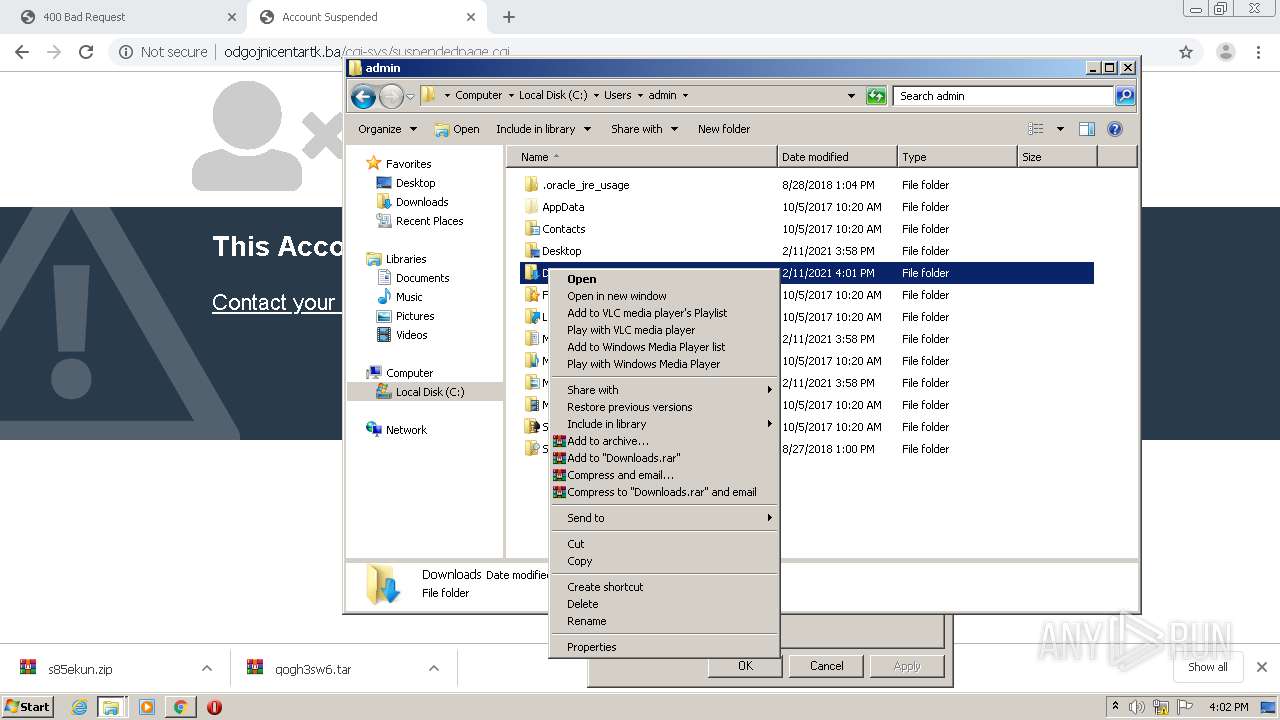
Task: Open Pictures library in the sidebar
Action: [x=414, y=316]
